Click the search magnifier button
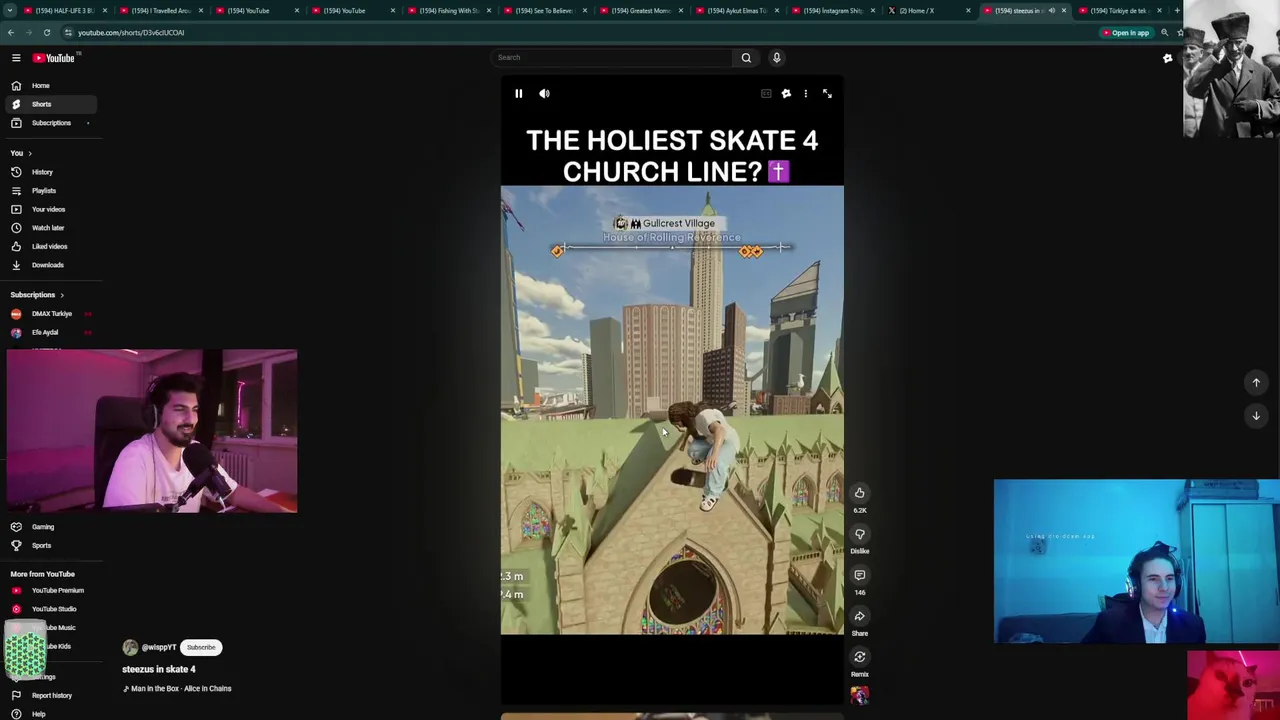 [746, 57]
